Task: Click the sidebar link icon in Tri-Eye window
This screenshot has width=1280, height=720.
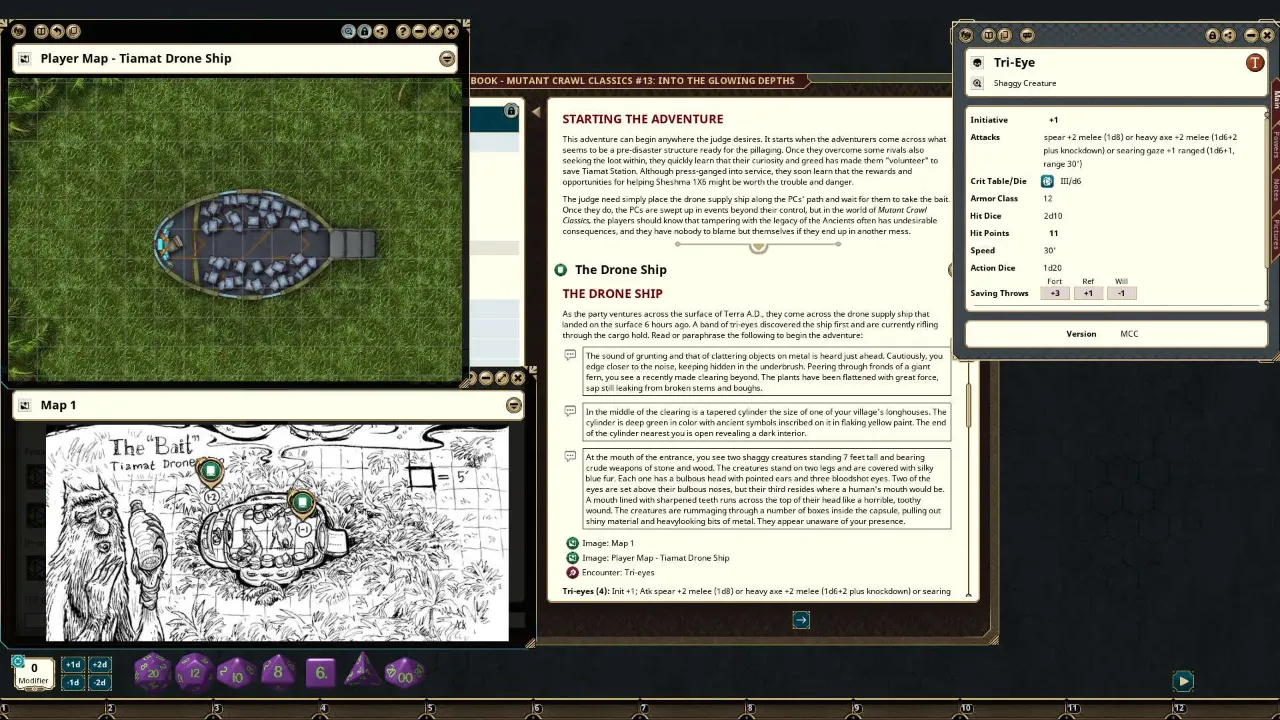Action: [965, 35]
